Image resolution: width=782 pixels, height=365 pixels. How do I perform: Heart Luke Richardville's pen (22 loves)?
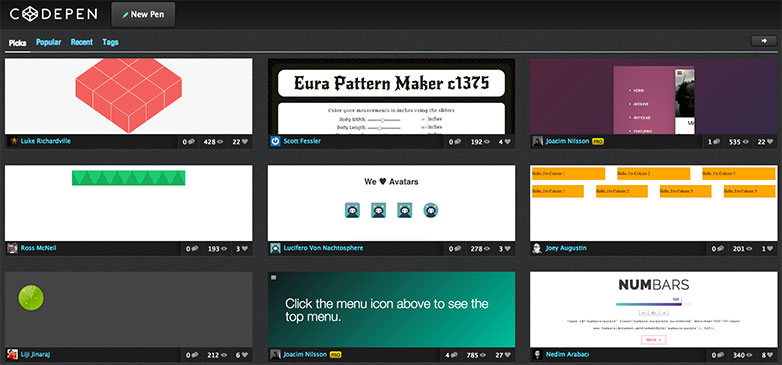click(x=240, y=142)
